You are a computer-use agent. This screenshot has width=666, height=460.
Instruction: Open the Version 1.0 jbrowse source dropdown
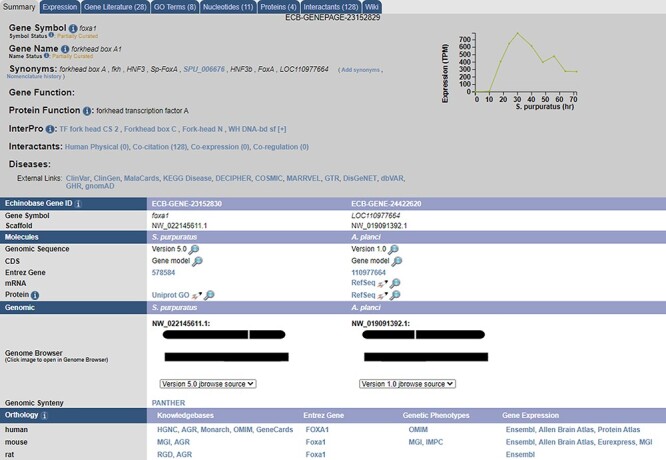point(406,383)
